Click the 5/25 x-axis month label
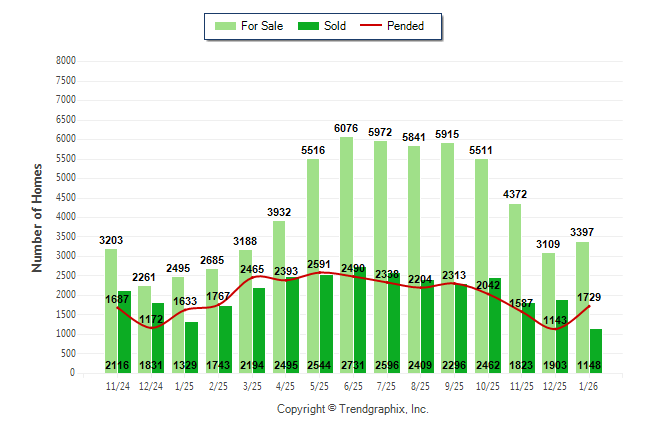Image resolution: width=646 pixels, height=434 pixels. click(x=320, y=384)
